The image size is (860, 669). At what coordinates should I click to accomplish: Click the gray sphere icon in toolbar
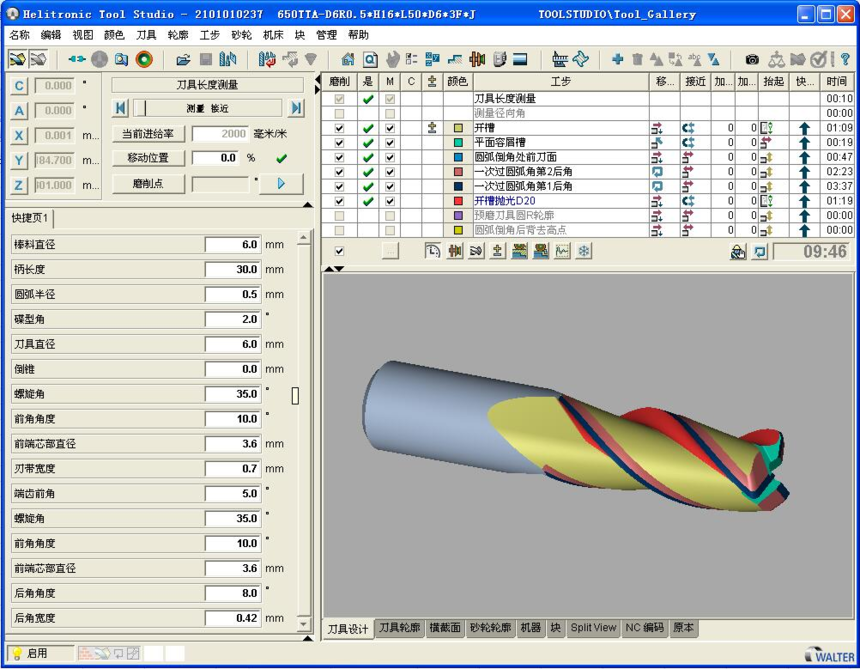tap(99, 59)
